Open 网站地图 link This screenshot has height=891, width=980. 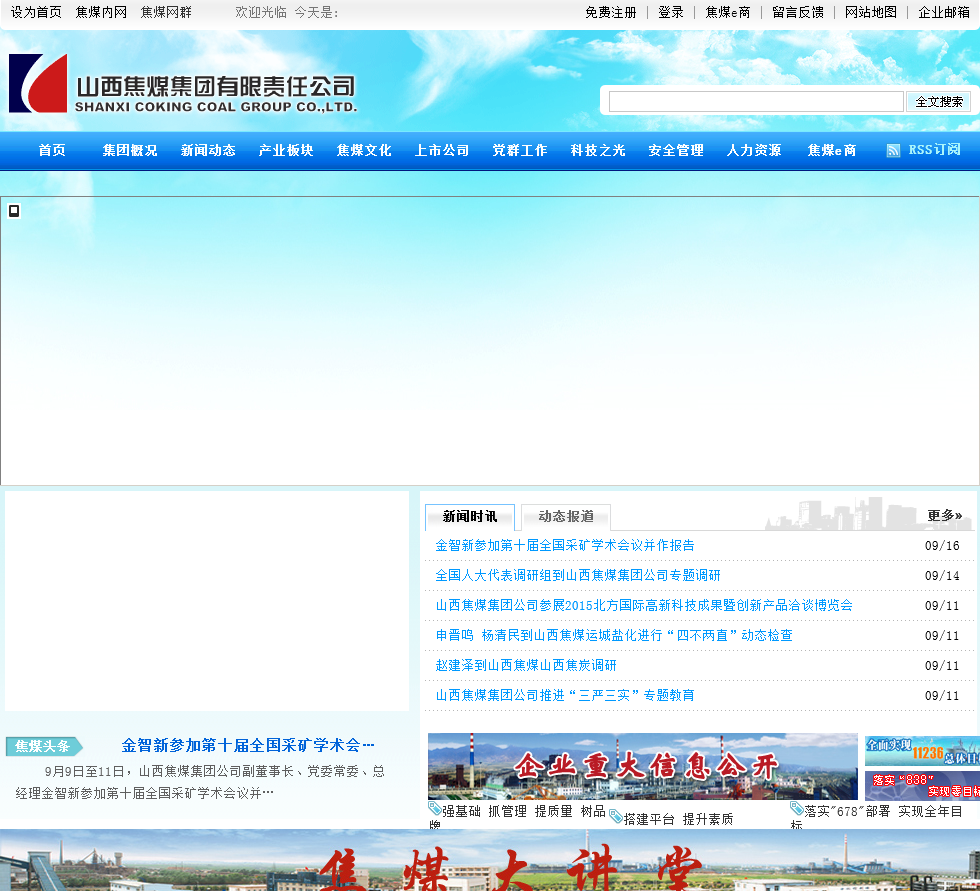click(871, 12)
